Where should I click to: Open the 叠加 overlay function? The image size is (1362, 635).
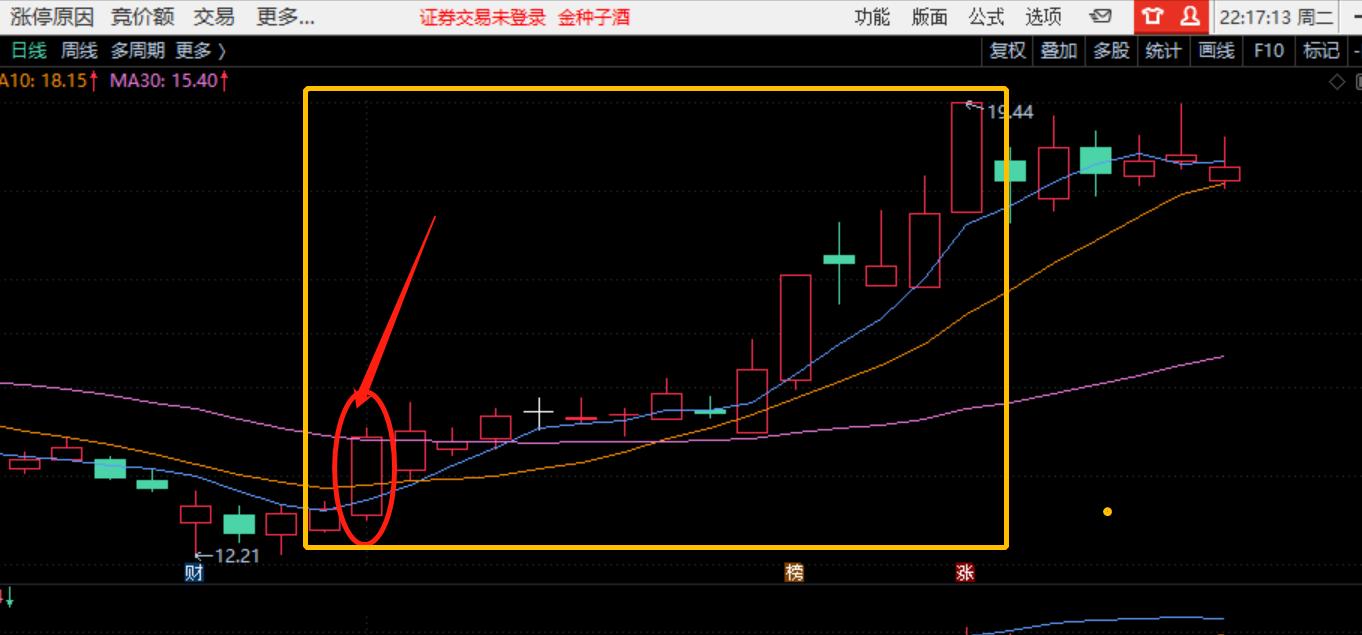tap(1058, 50)
